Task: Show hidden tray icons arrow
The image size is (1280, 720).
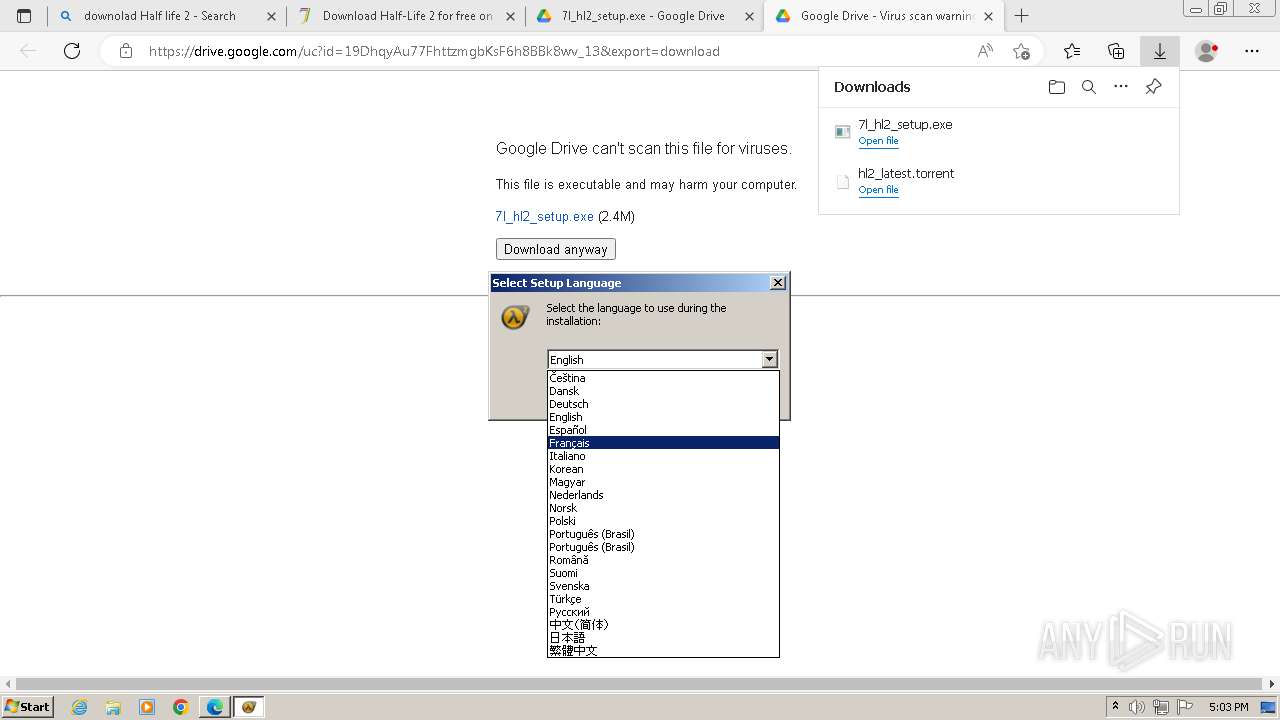Action: coord(1115,707)
